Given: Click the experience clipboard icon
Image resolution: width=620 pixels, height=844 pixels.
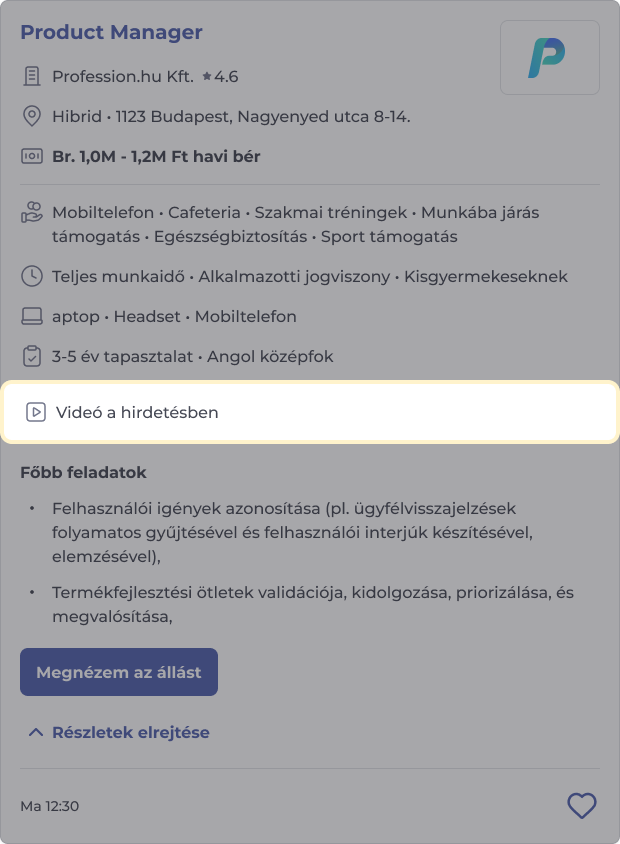Looking at the screenshot, I should 32,356.
